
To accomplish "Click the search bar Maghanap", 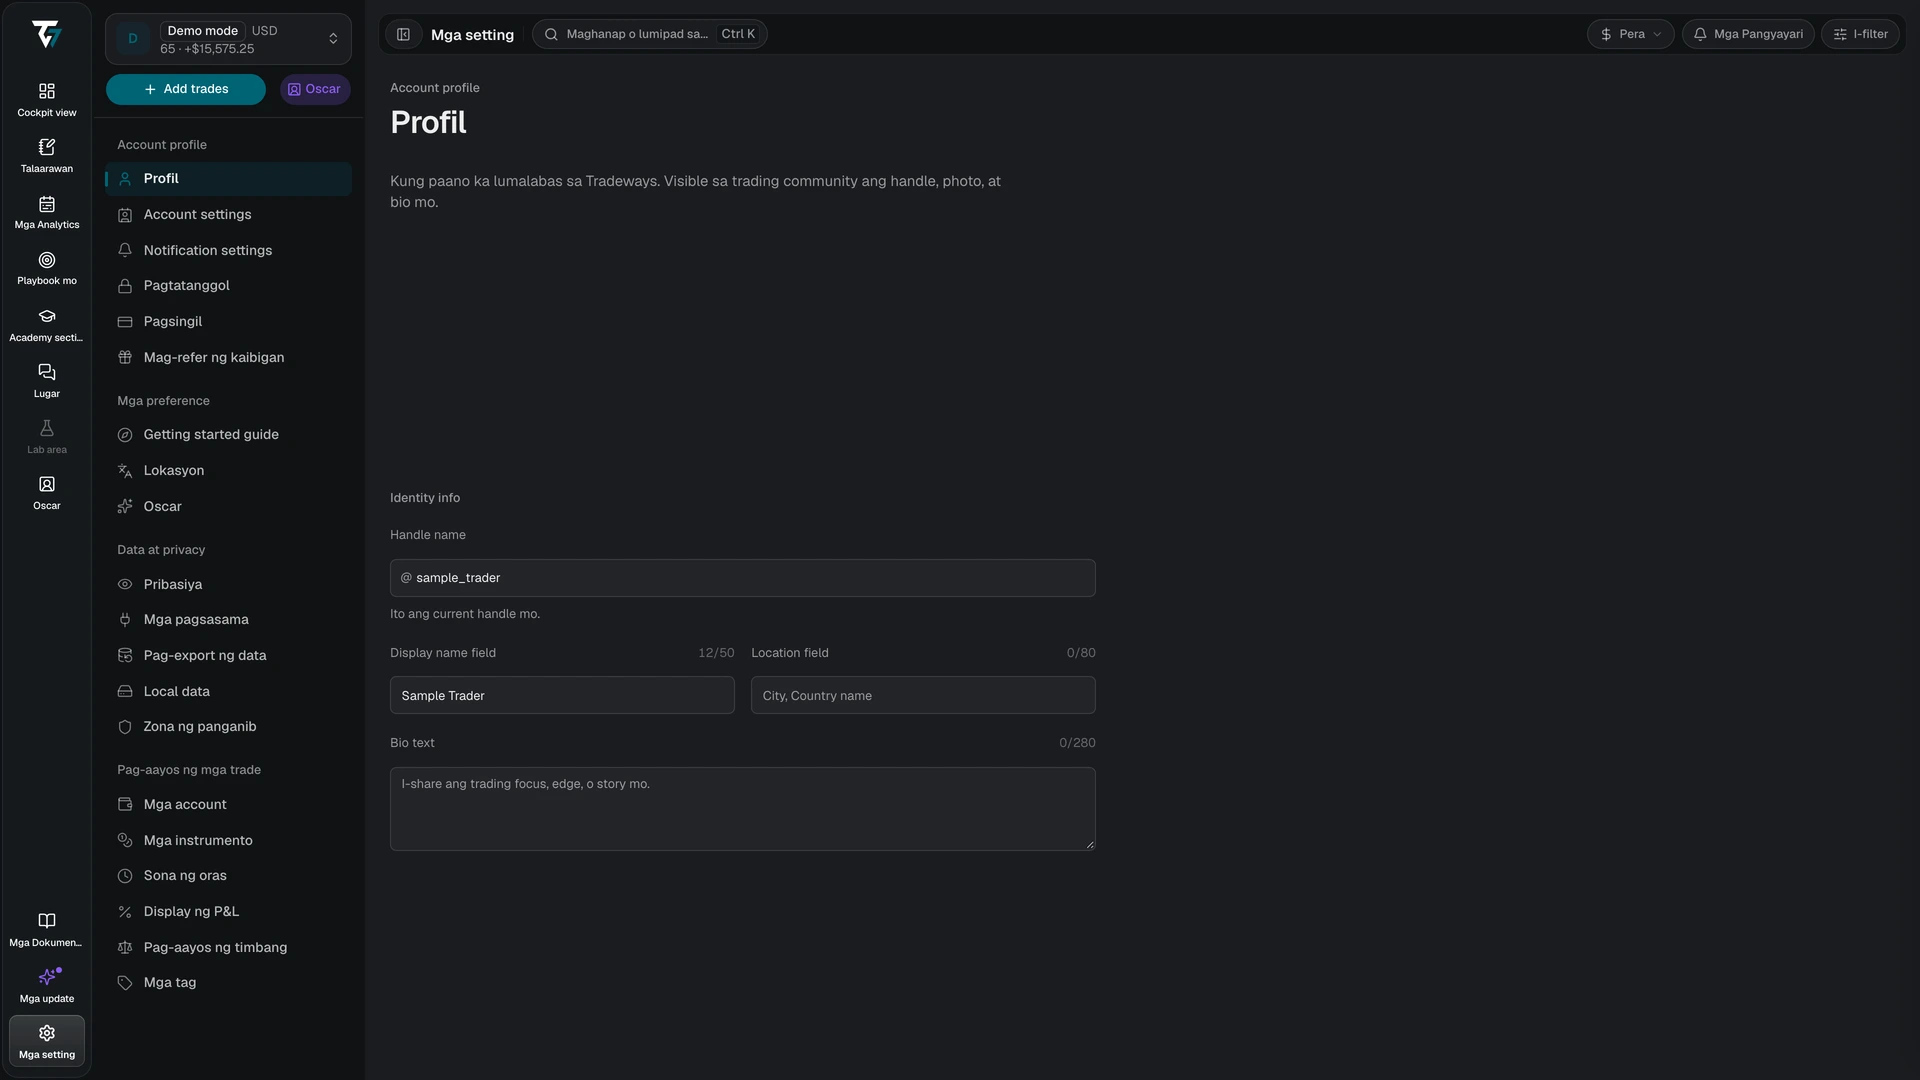I will 650,34.
